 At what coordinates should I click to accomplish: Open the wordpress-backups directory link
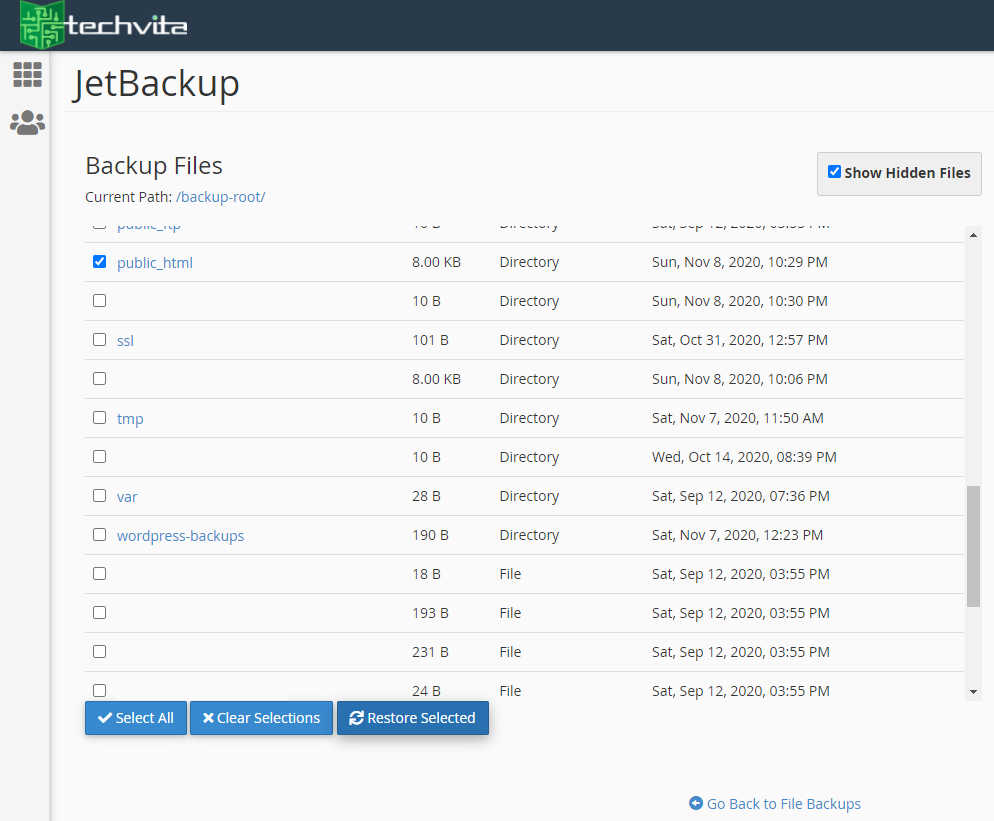point(180,535)
